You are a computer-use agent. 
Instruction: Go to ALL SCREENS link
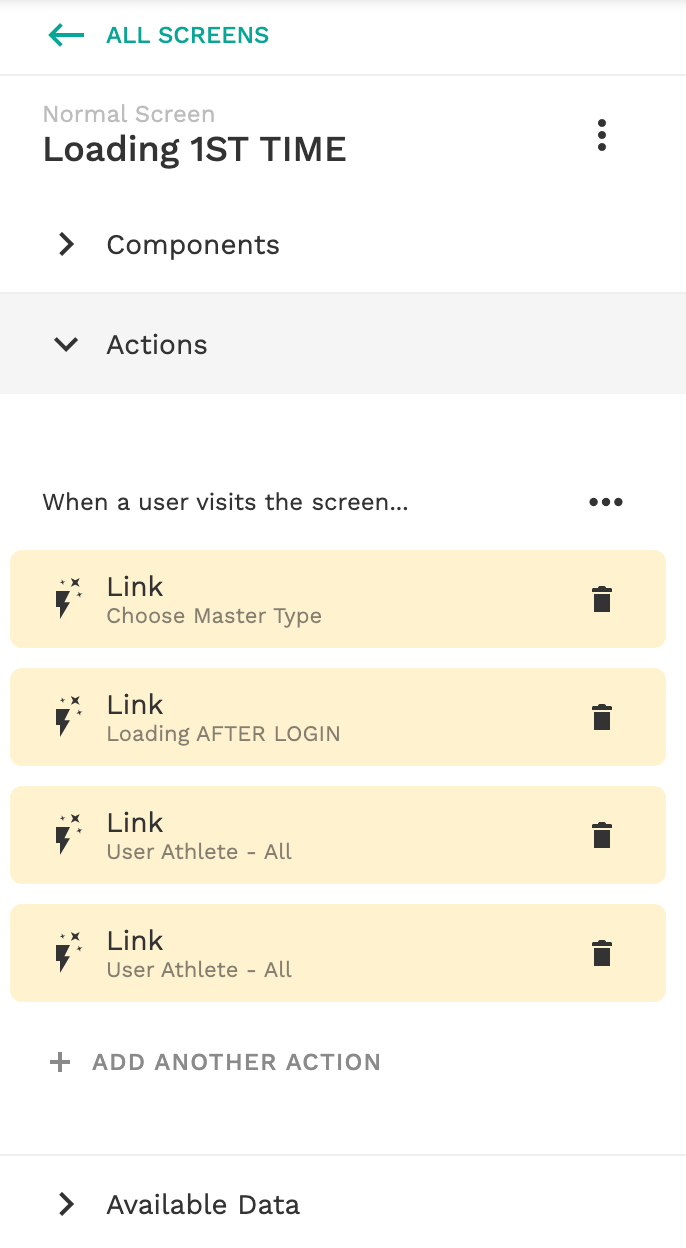[187, 36]
